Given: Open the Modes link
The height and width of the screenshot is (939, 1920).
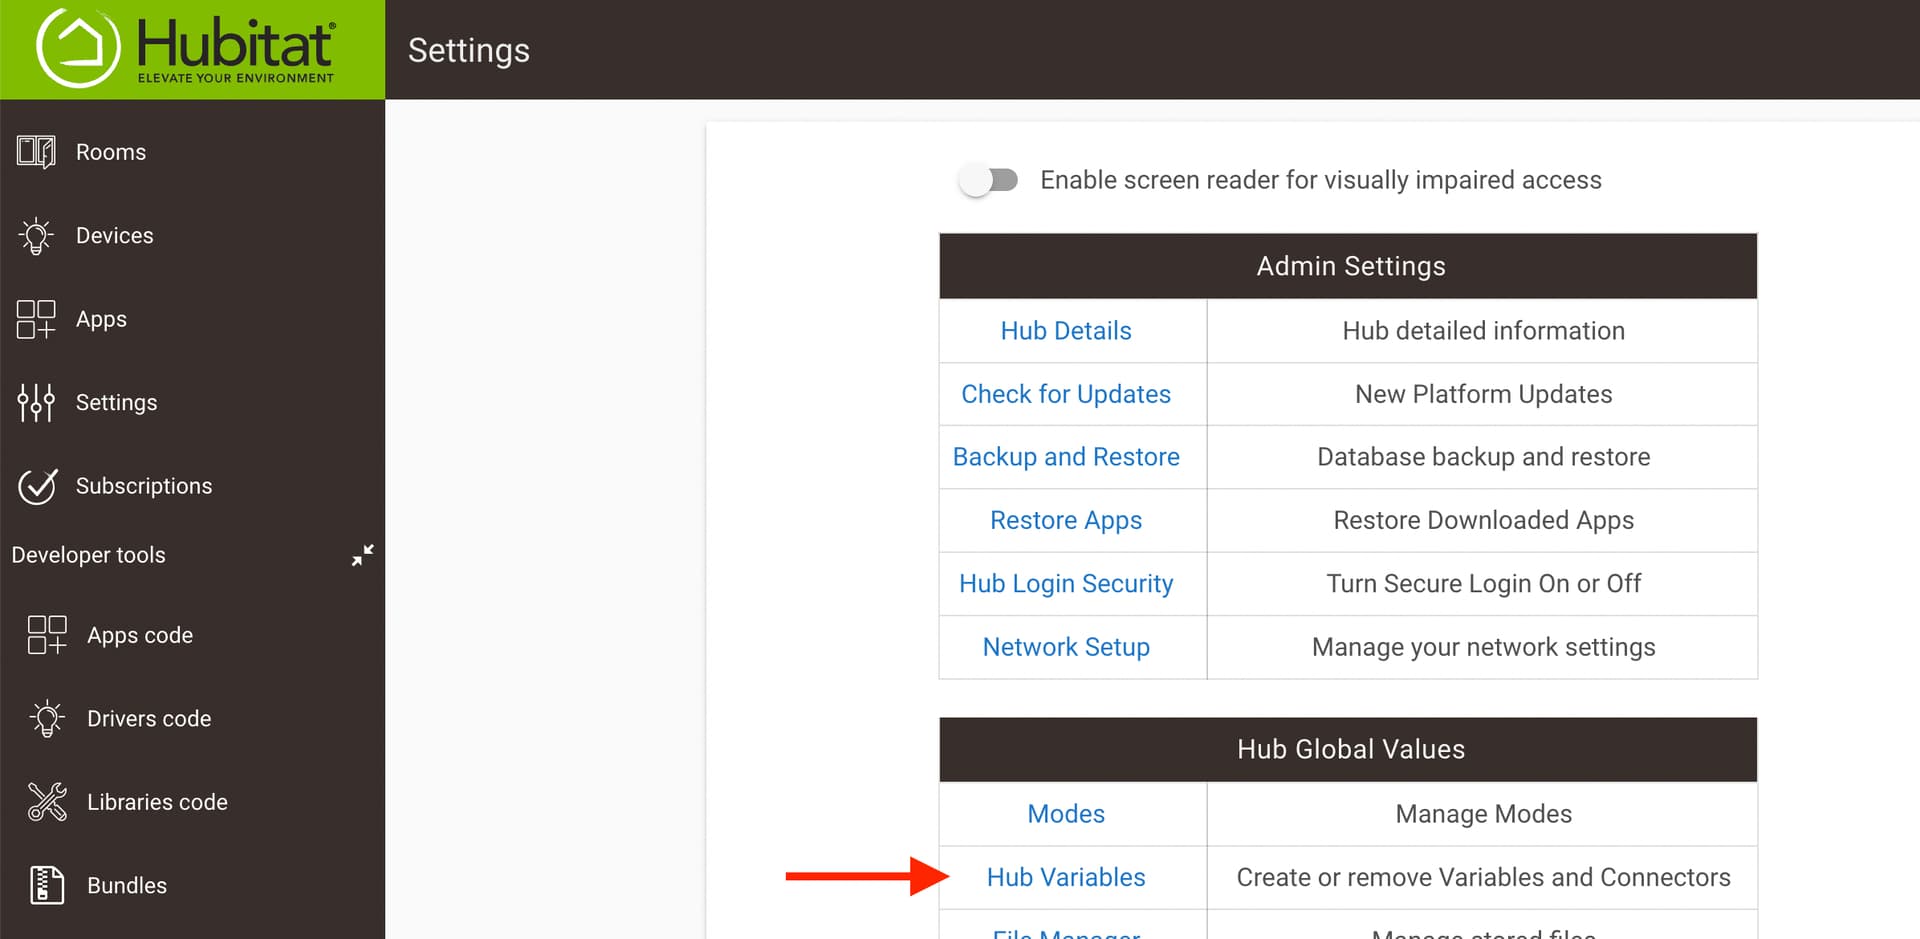Looking at the screenshot, I should coord(1066,814).
